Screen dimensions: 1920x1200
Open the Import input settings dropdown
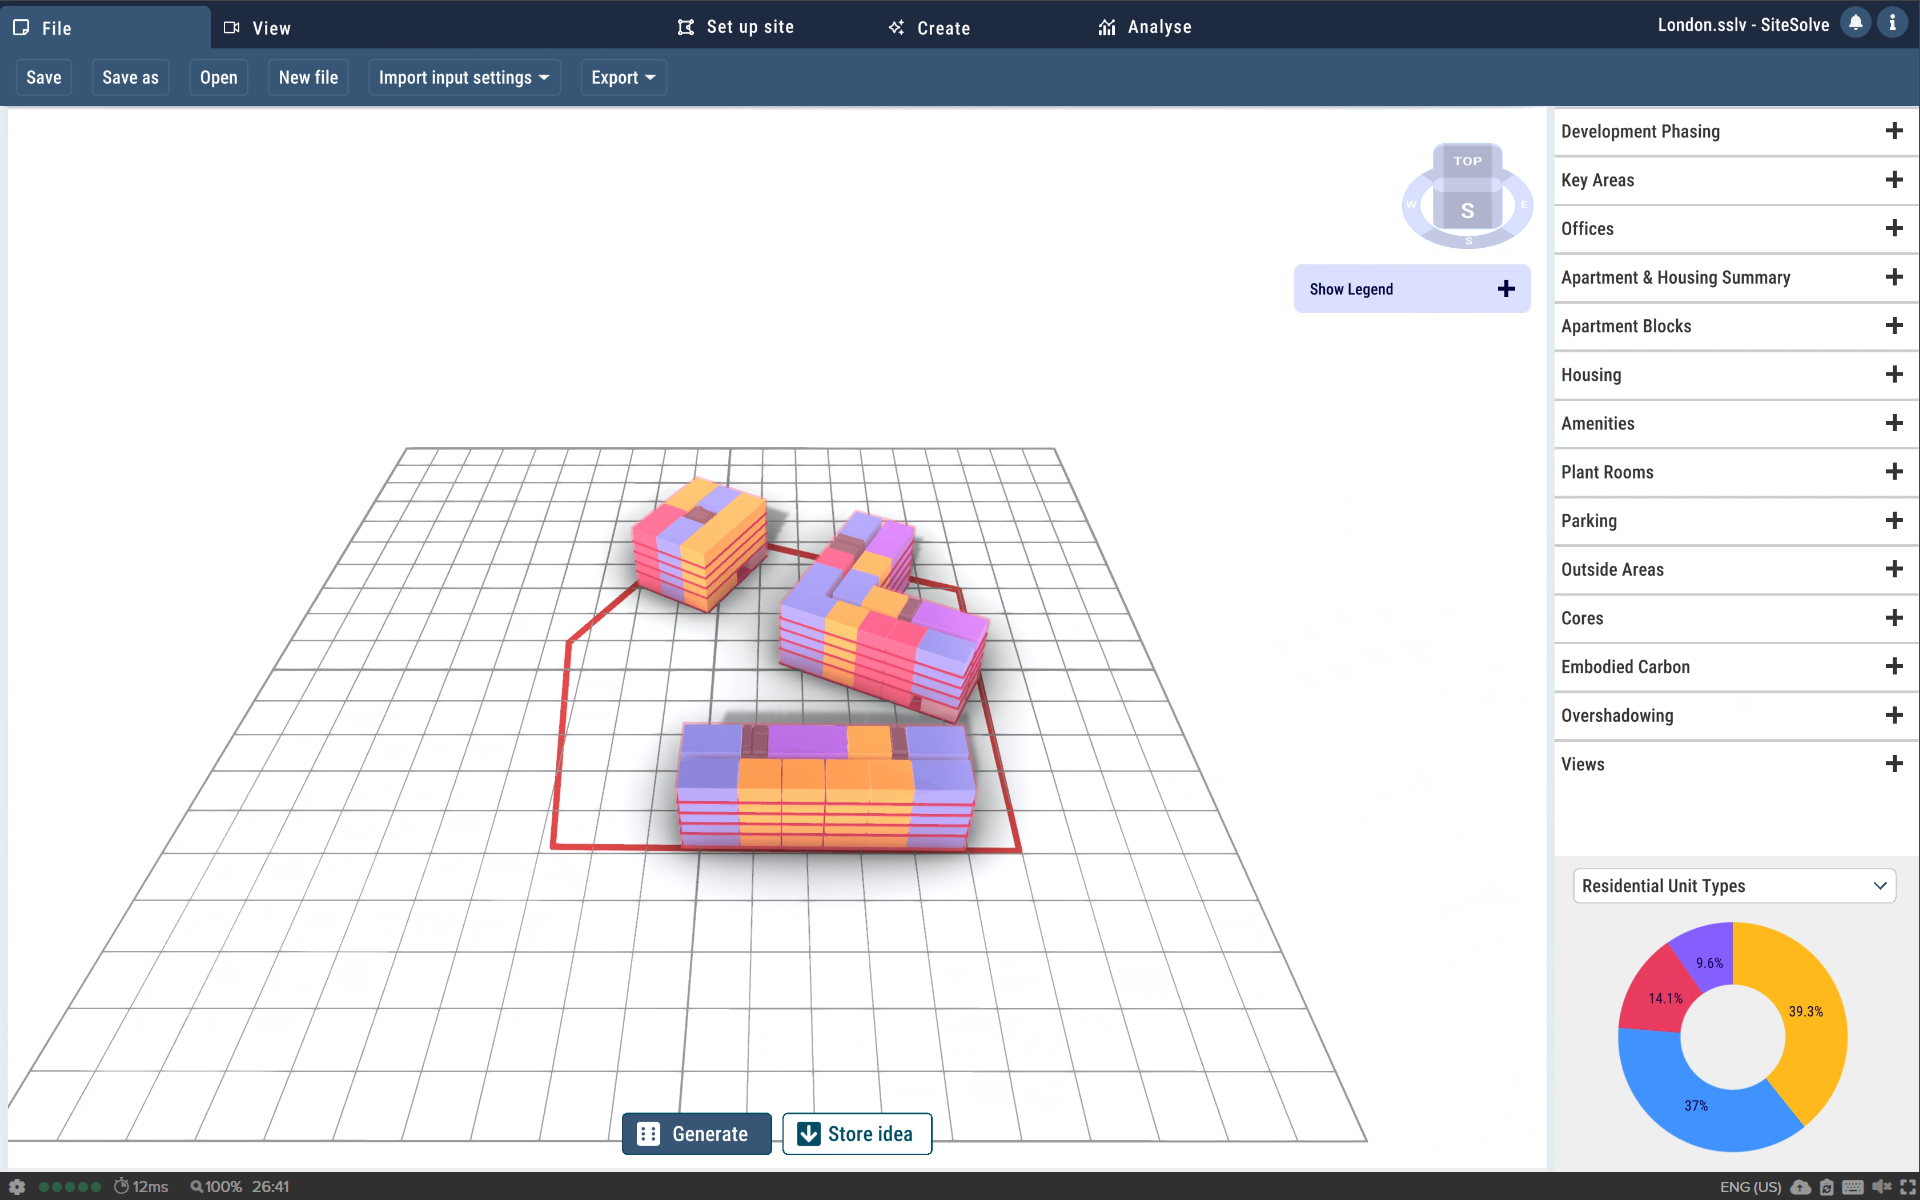pyautogui.click(x=464, y=78)
